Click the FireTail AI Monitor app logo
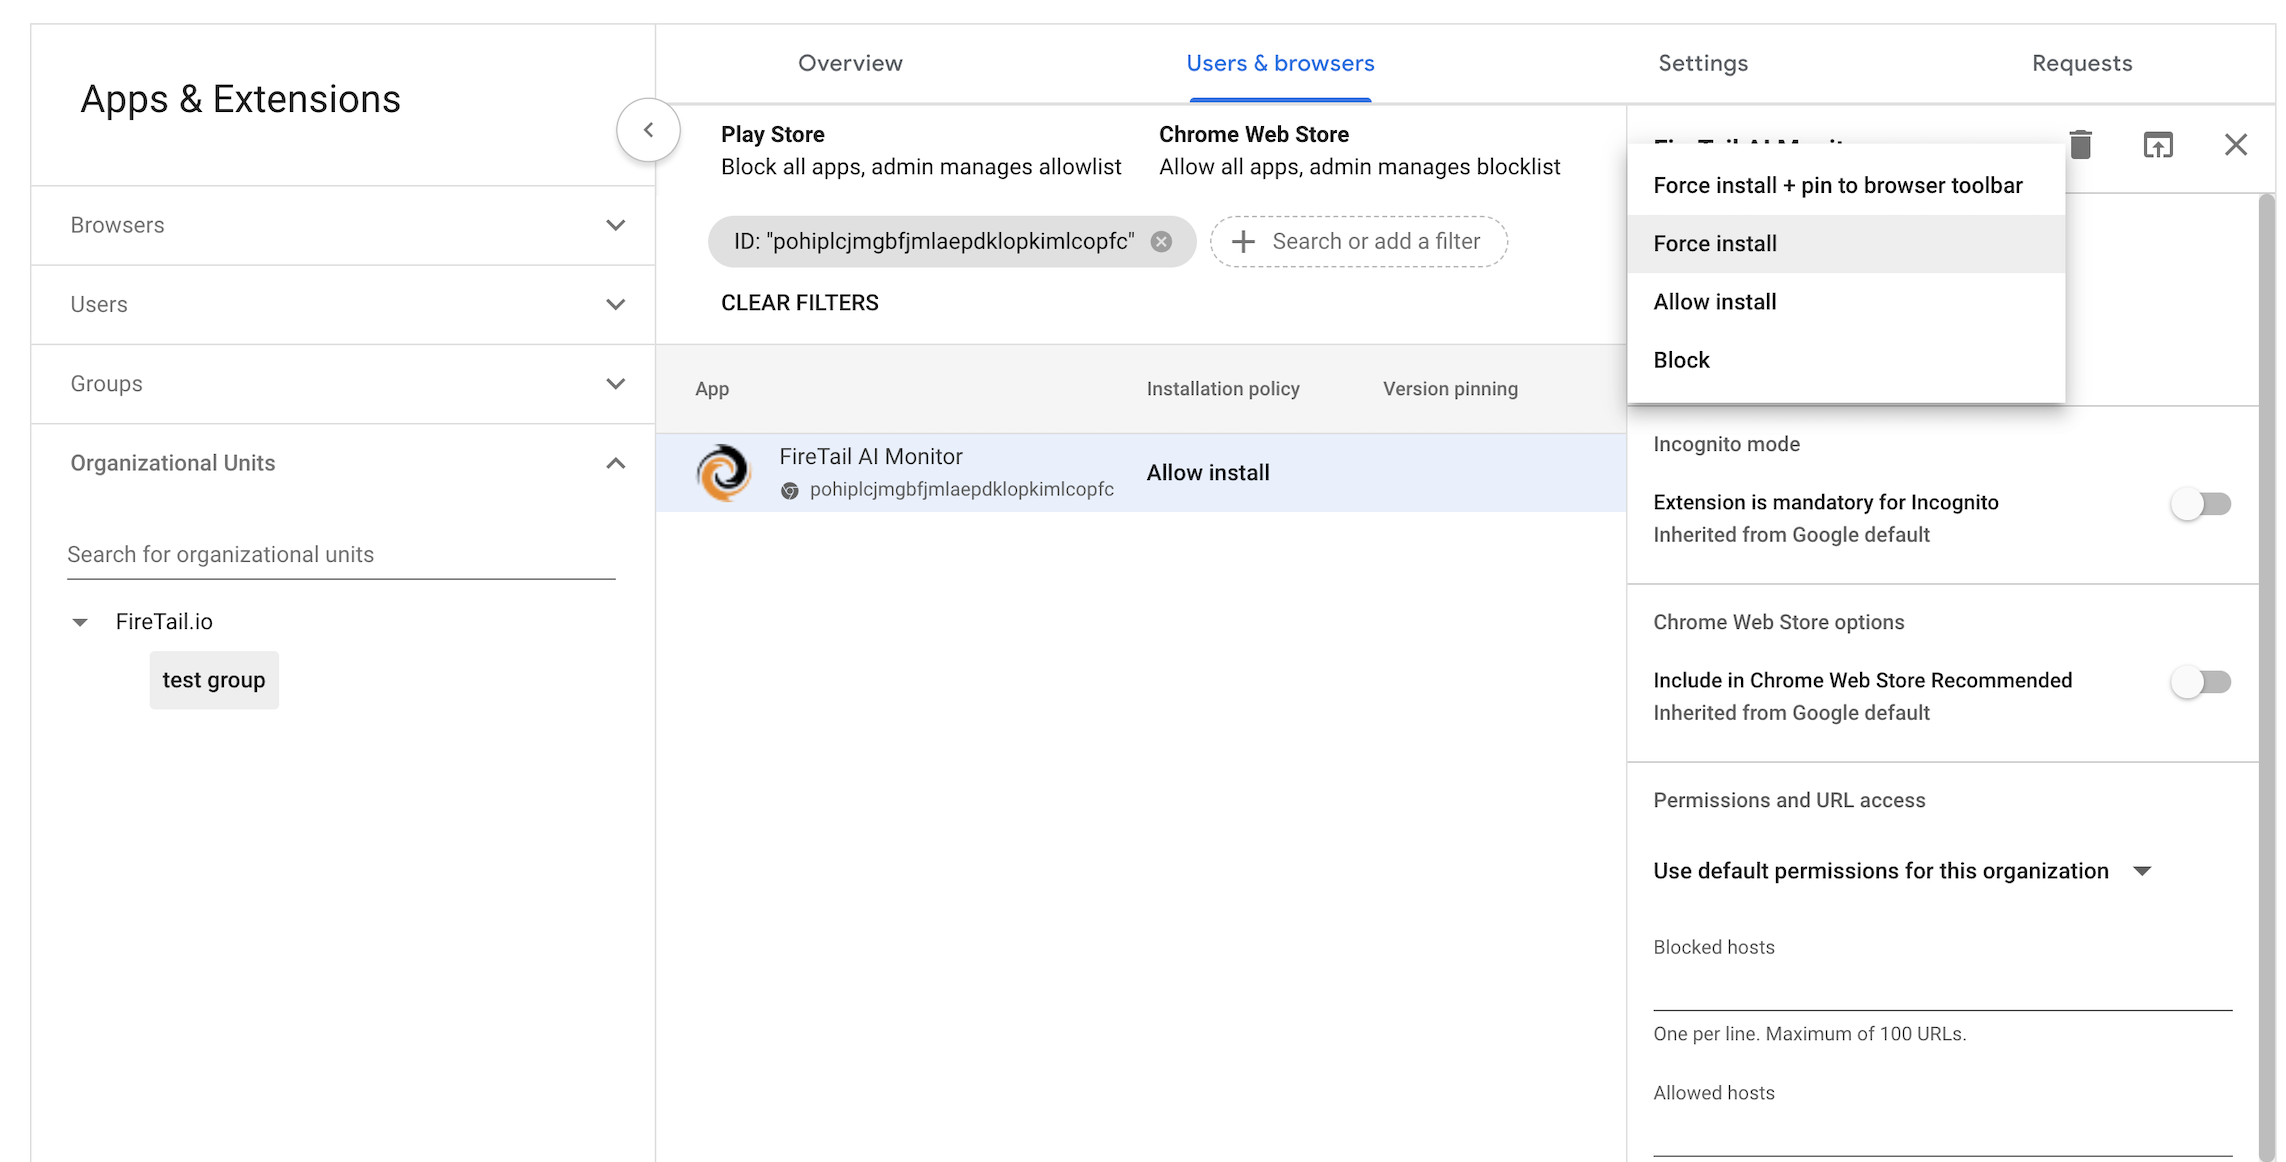 pyautogui.click(x=724, y=472)
